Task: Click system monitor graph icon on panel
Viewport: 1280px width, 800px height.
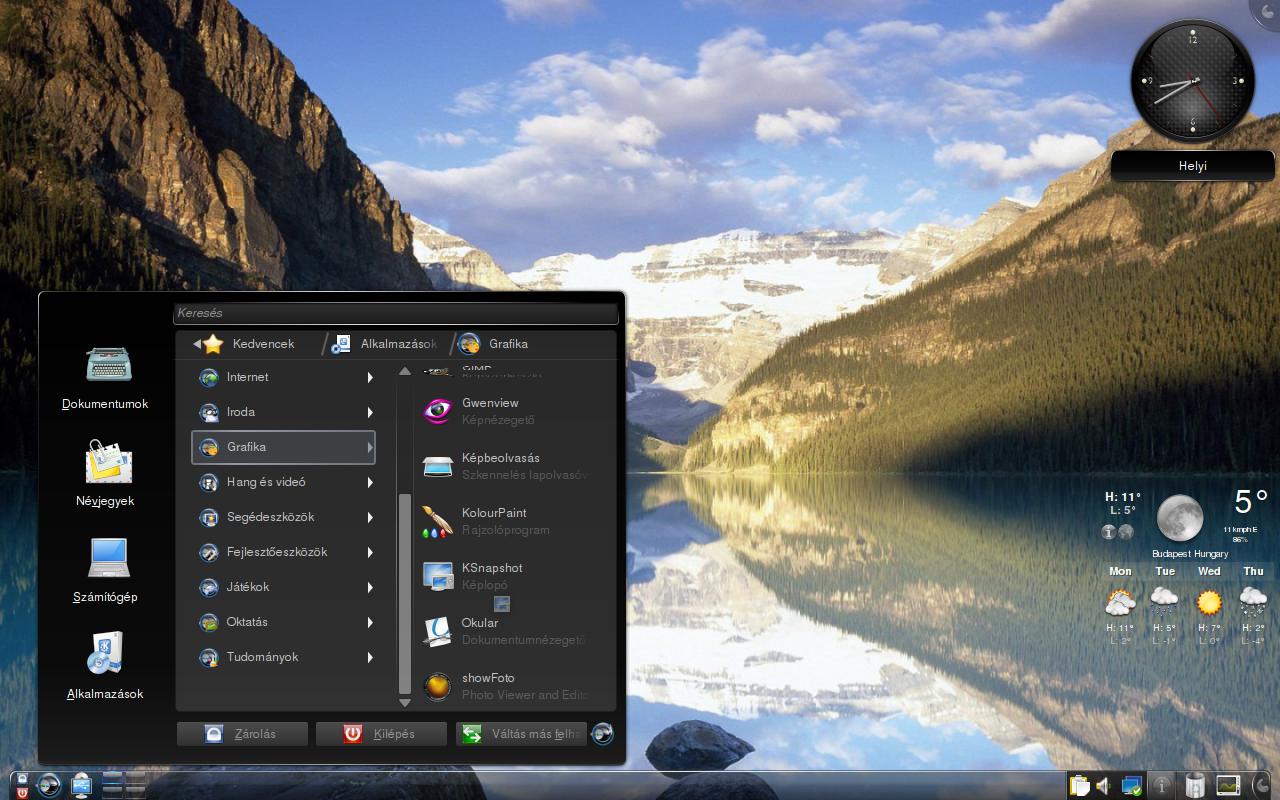Action: pyautogui.click(x=1228, y=785)
